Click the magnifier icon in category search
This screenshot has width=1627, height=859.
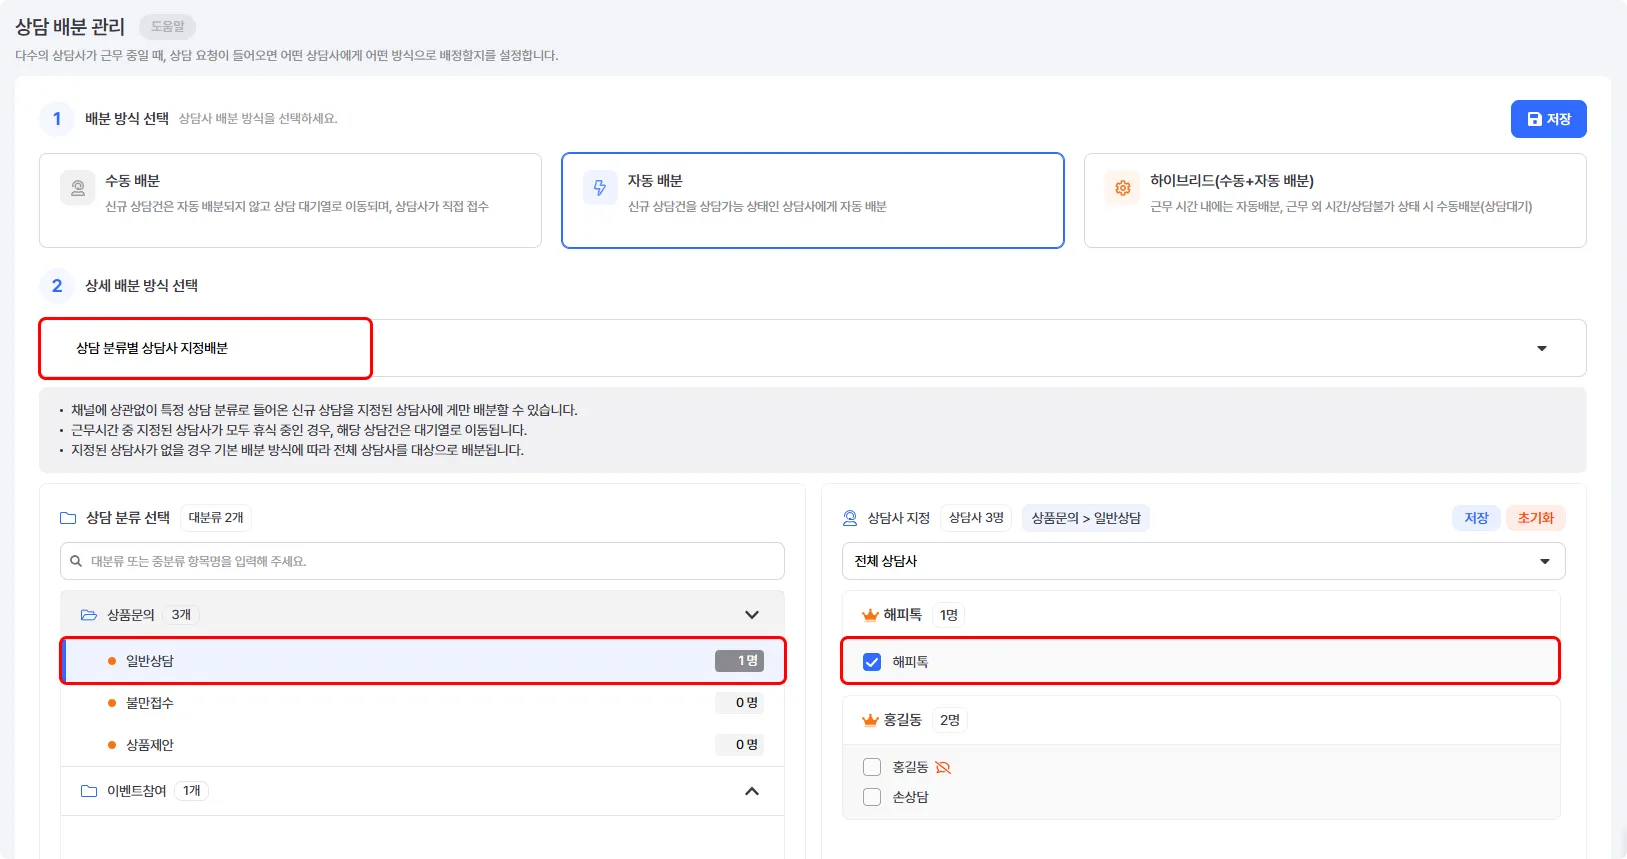[x=76, y=561]
